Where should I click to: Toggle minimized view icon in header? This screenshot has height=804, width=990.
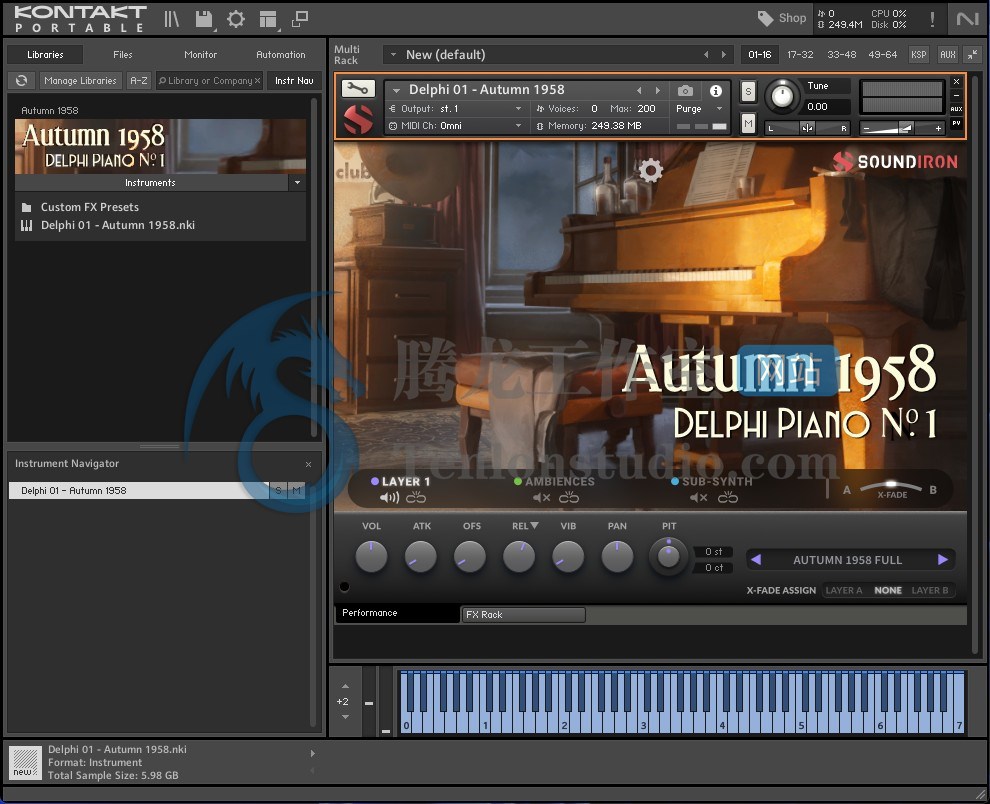[x=300, y=19]
